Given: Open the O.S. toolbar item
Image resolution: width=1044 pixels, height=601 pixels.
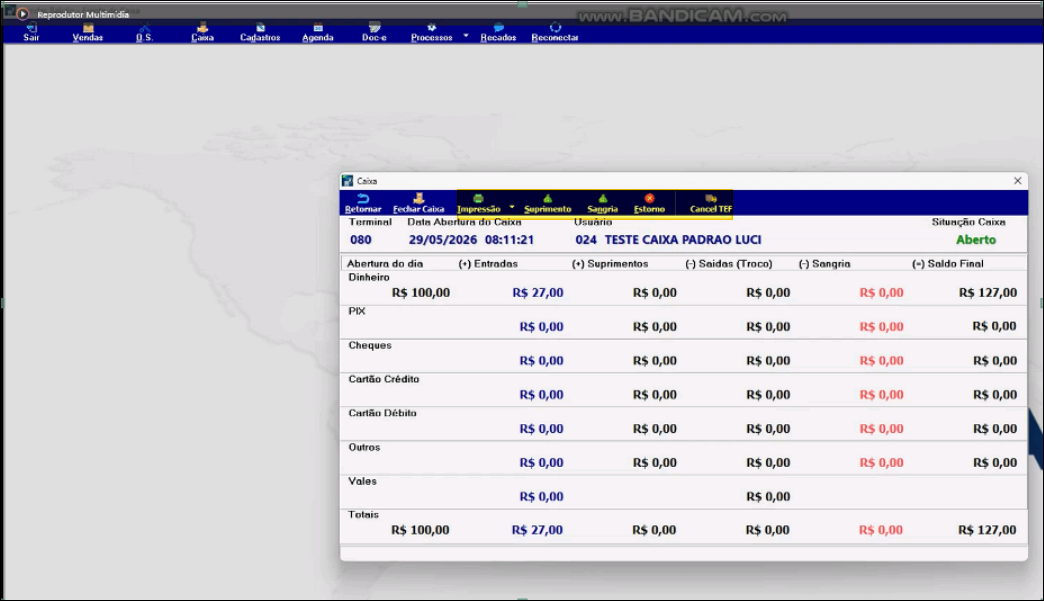Looking at the screenshot, I should point(144,33).
